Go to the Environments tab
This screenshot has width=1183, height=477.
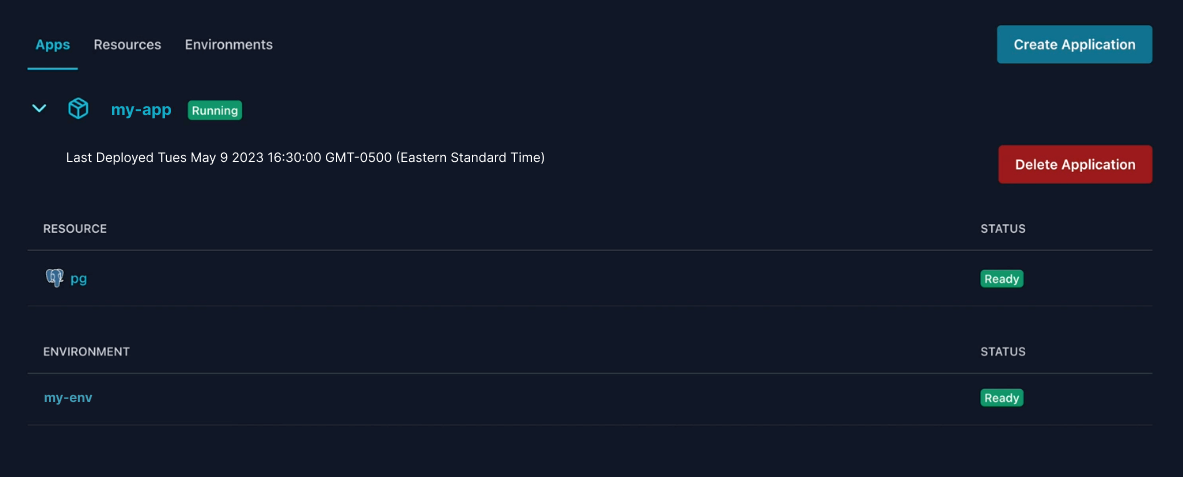tap(228, 45)
